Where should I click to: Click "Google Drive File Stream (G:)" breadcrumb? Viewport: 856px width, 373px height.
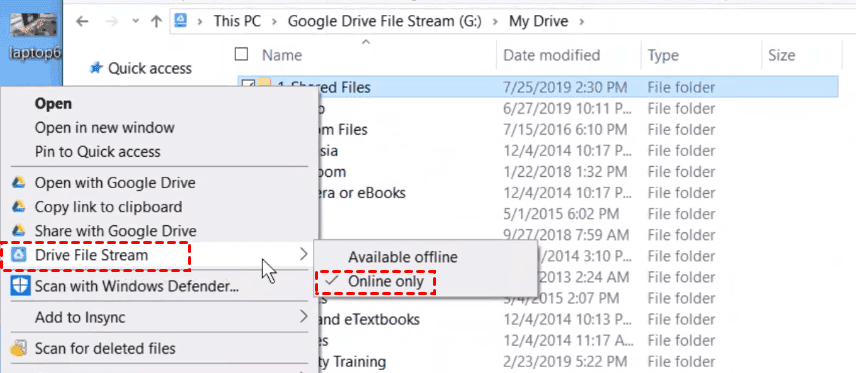[x=385, y=22]
